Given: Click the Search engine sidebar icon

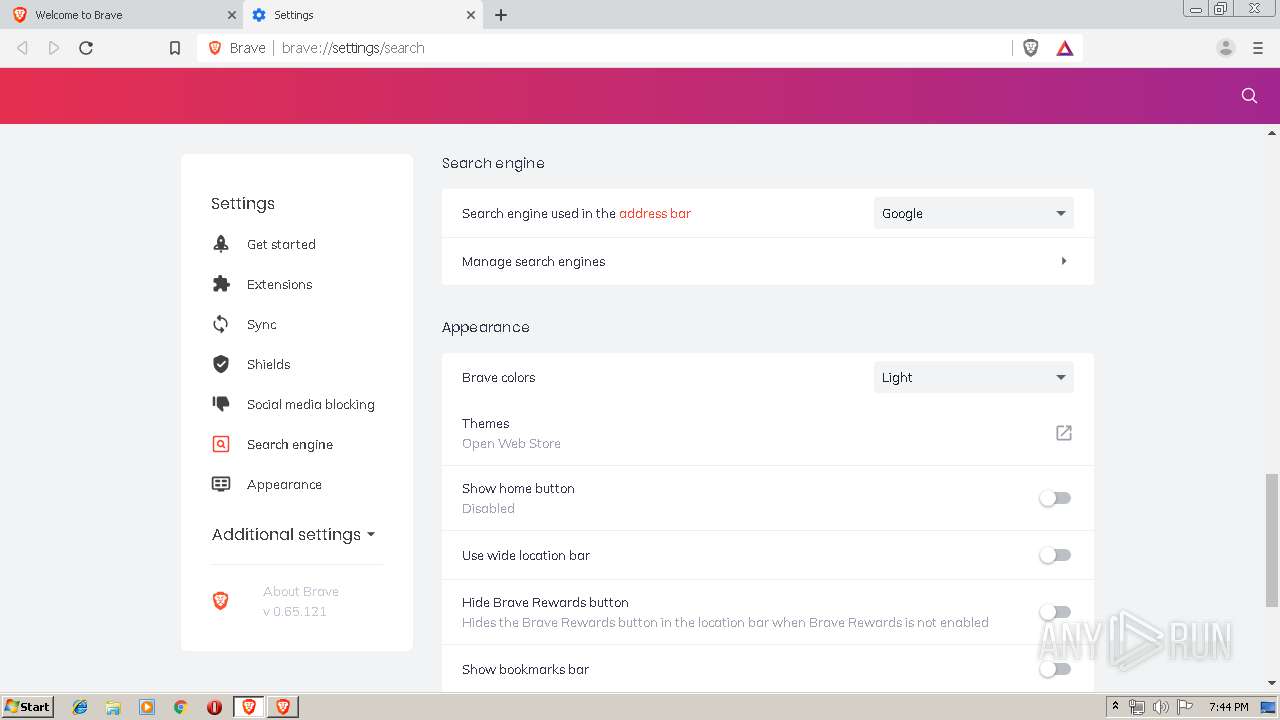Looking at the screenshot, I should tap(221, 444).
